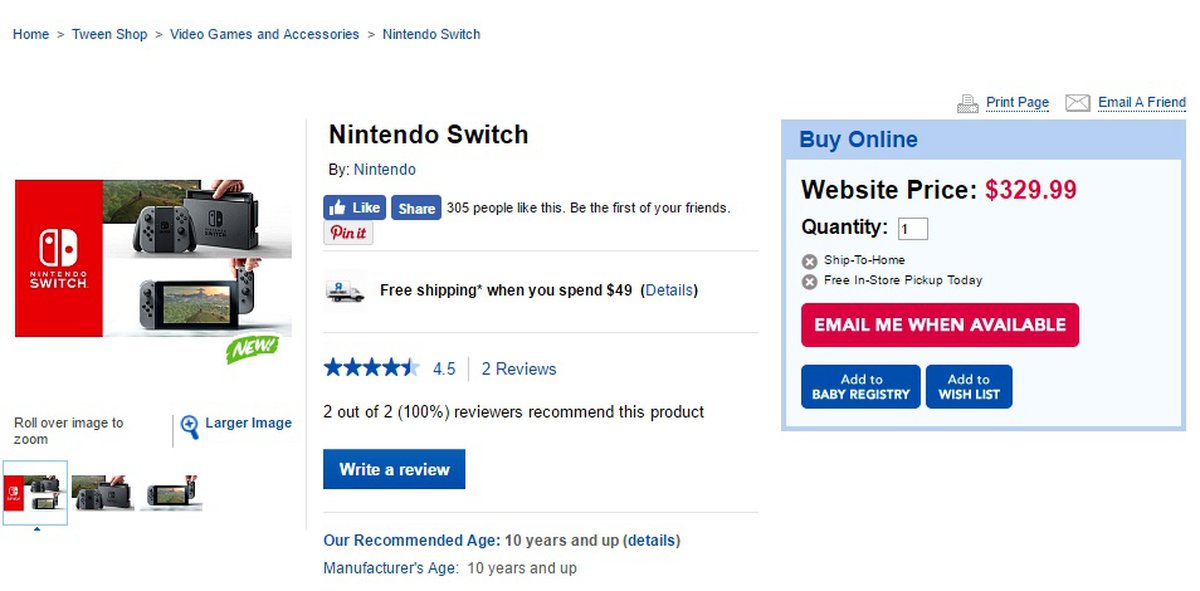Screen dimensions: 1200x591
Task: Click the printer icon beside Print Page
Action: (967, 103)
